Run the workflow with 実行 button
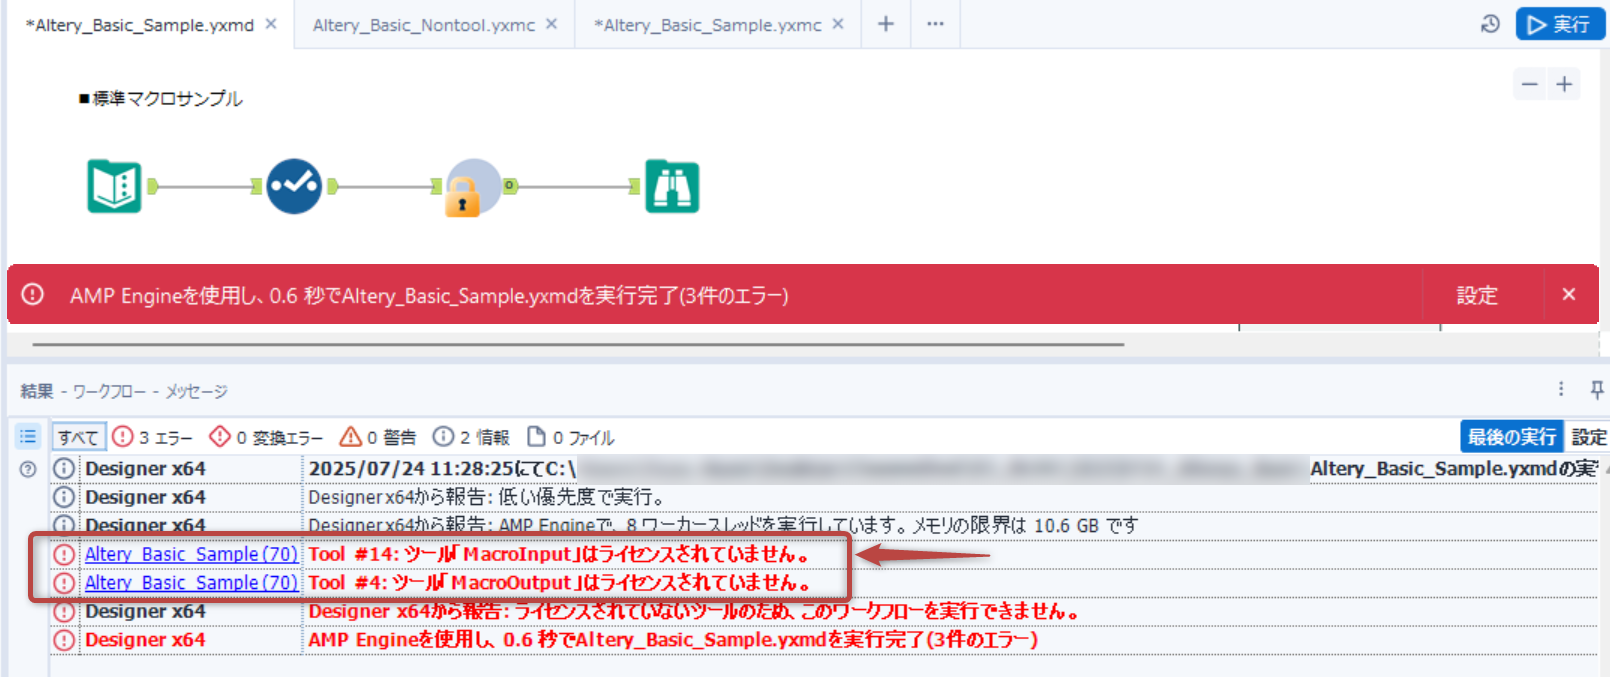Image resolution: width=1610 pixels, height=677 pixels. click(1560, 24)
